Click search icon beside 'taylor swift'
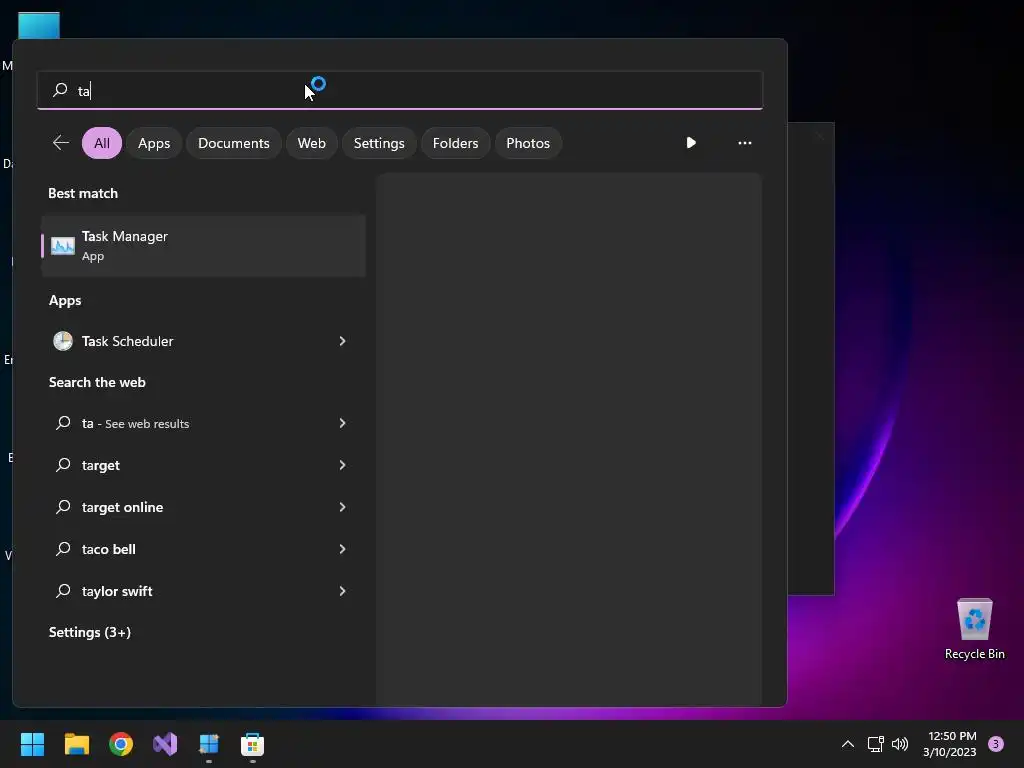 pyautogui.click(x=63, y=591)
